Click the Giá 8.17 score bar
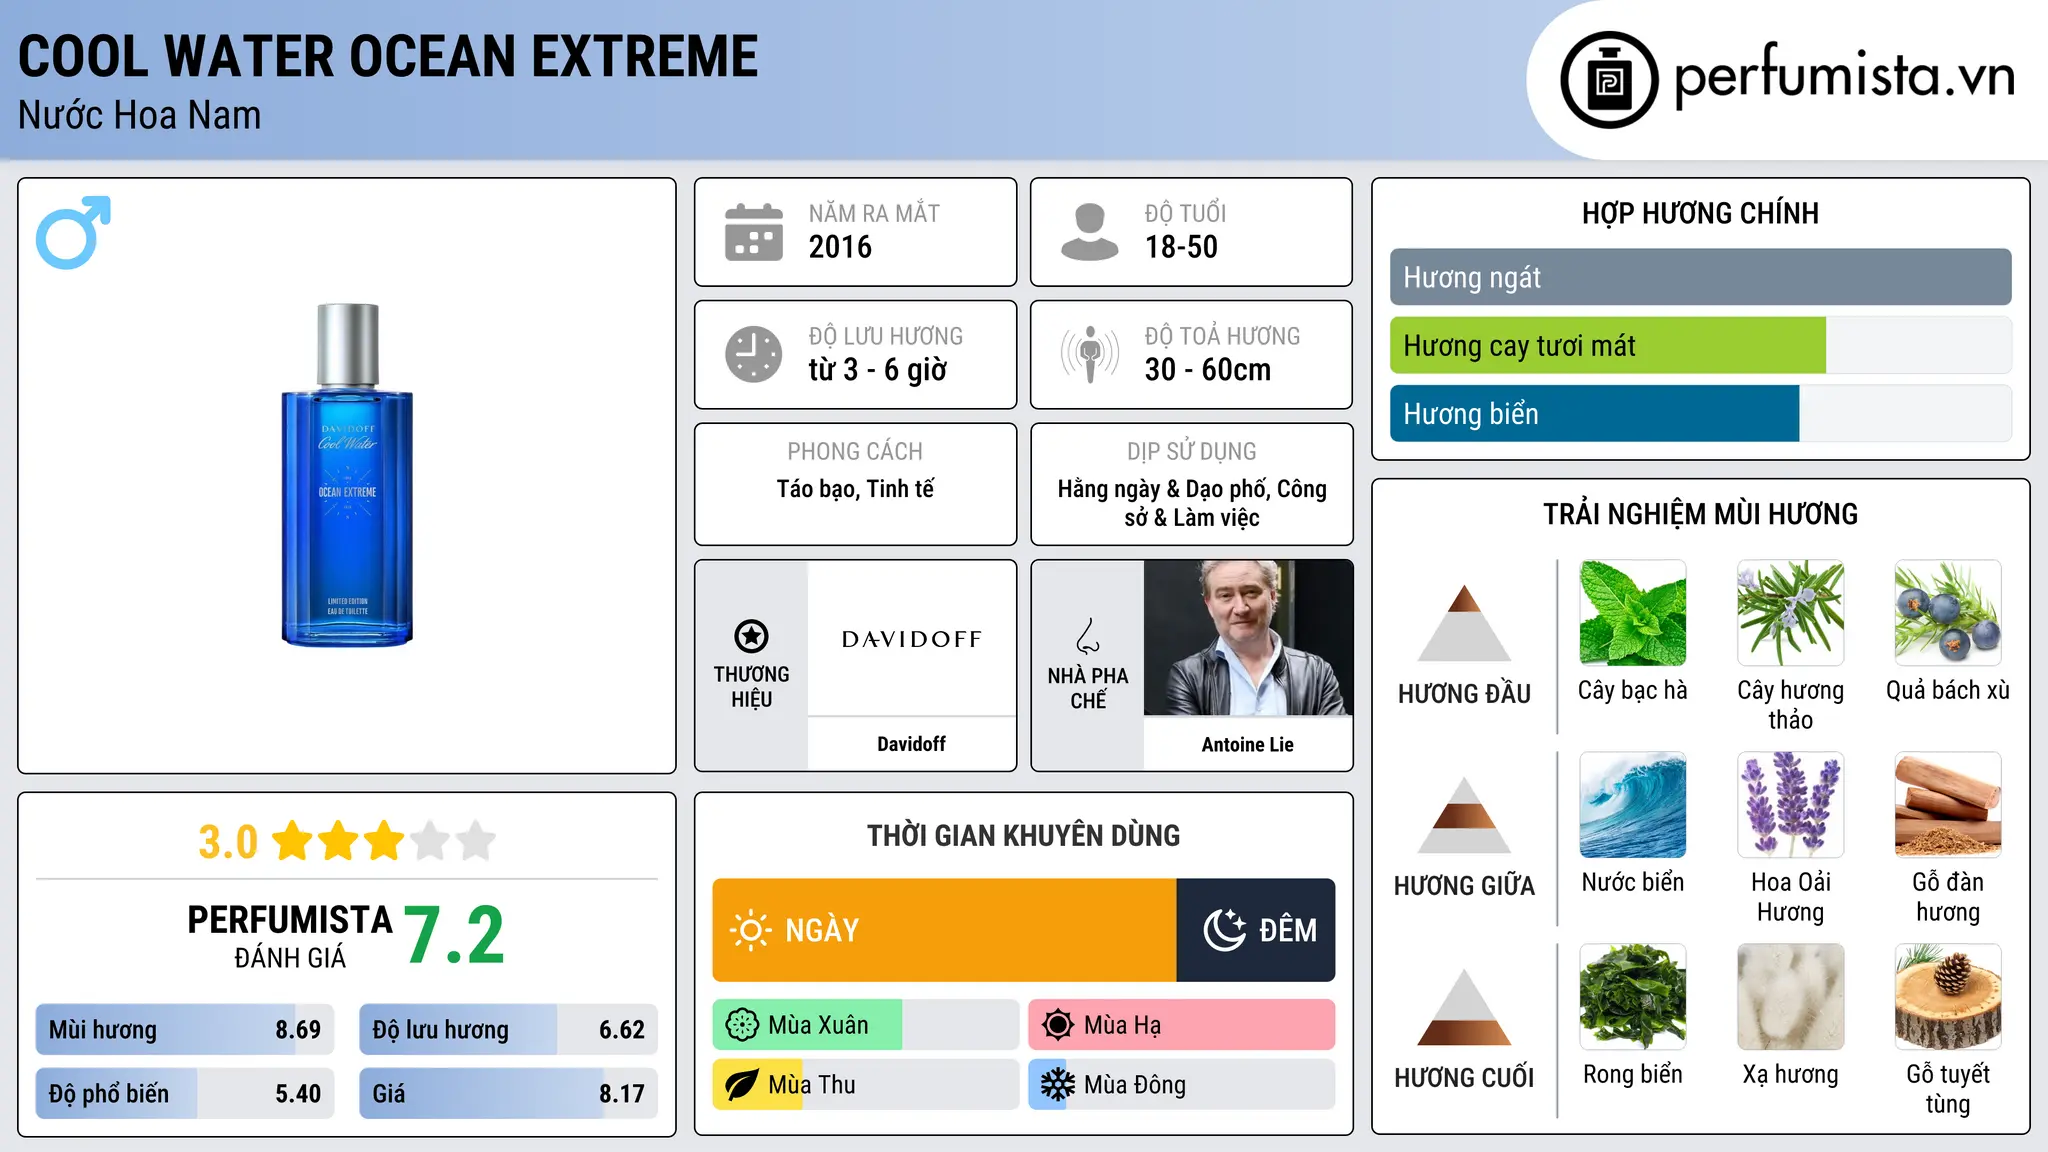2048x1152 pixels. 508,1094
